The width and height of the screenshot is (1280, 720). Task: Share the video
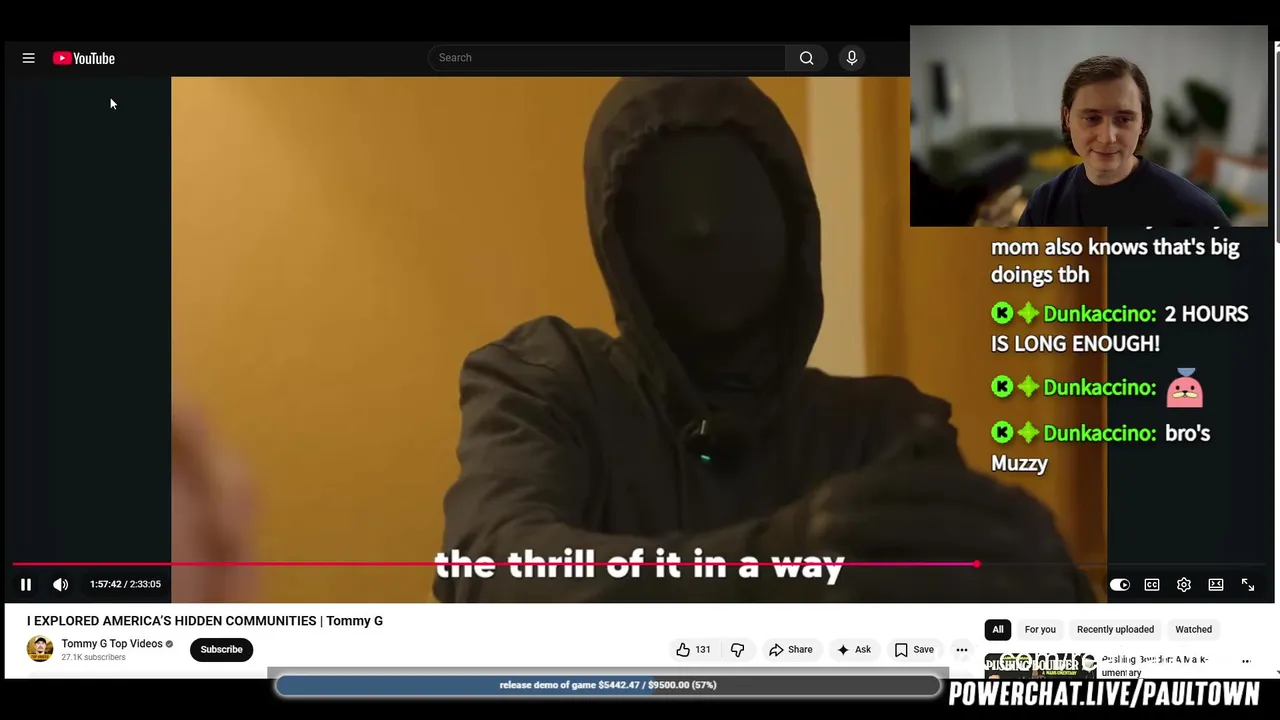click(790, 649)
